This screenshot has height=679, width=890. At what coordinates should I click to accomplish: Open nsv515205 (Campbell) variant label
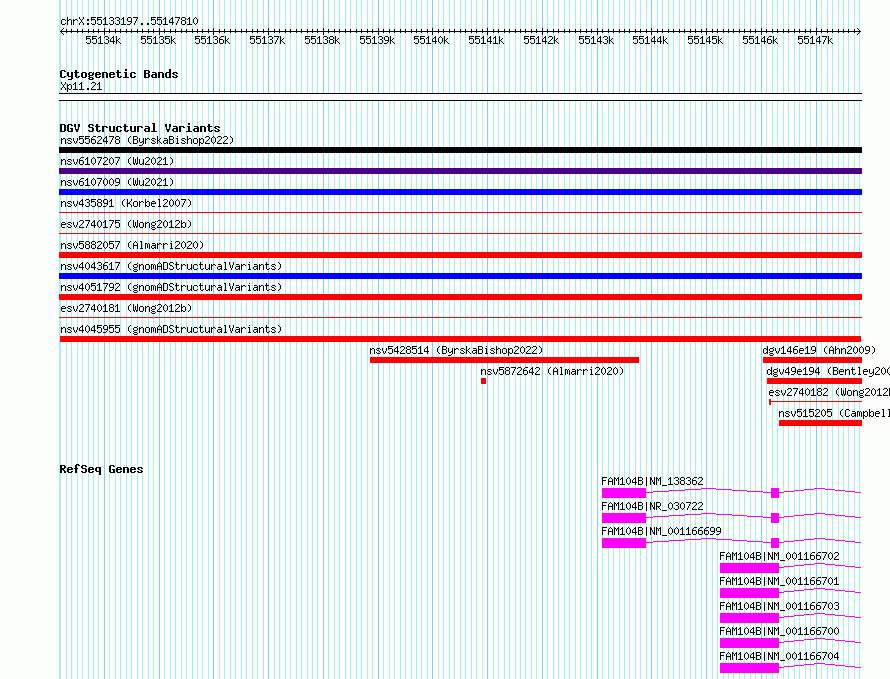tap(834, 413)
